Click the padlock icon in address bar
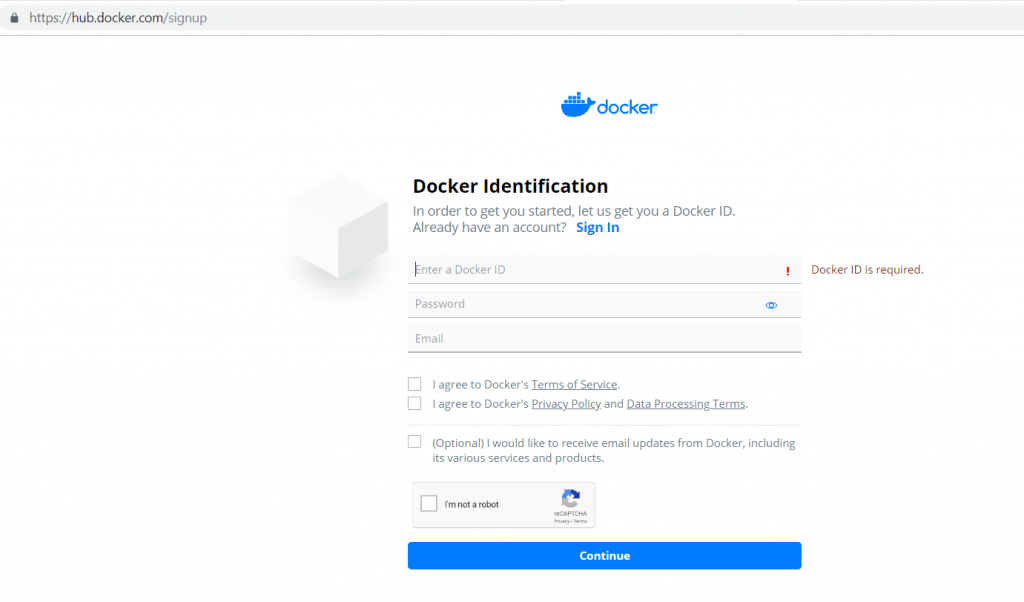1024x602 pixels. (x=14, y=18)
